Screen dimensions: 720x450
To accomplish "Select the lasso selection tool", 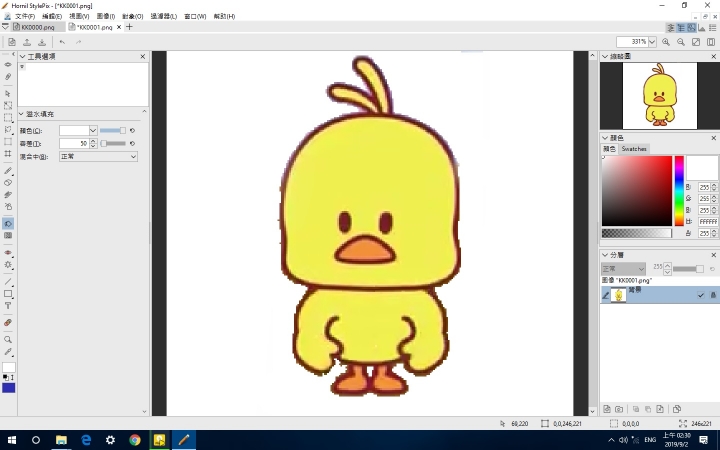I will point(8,129).
